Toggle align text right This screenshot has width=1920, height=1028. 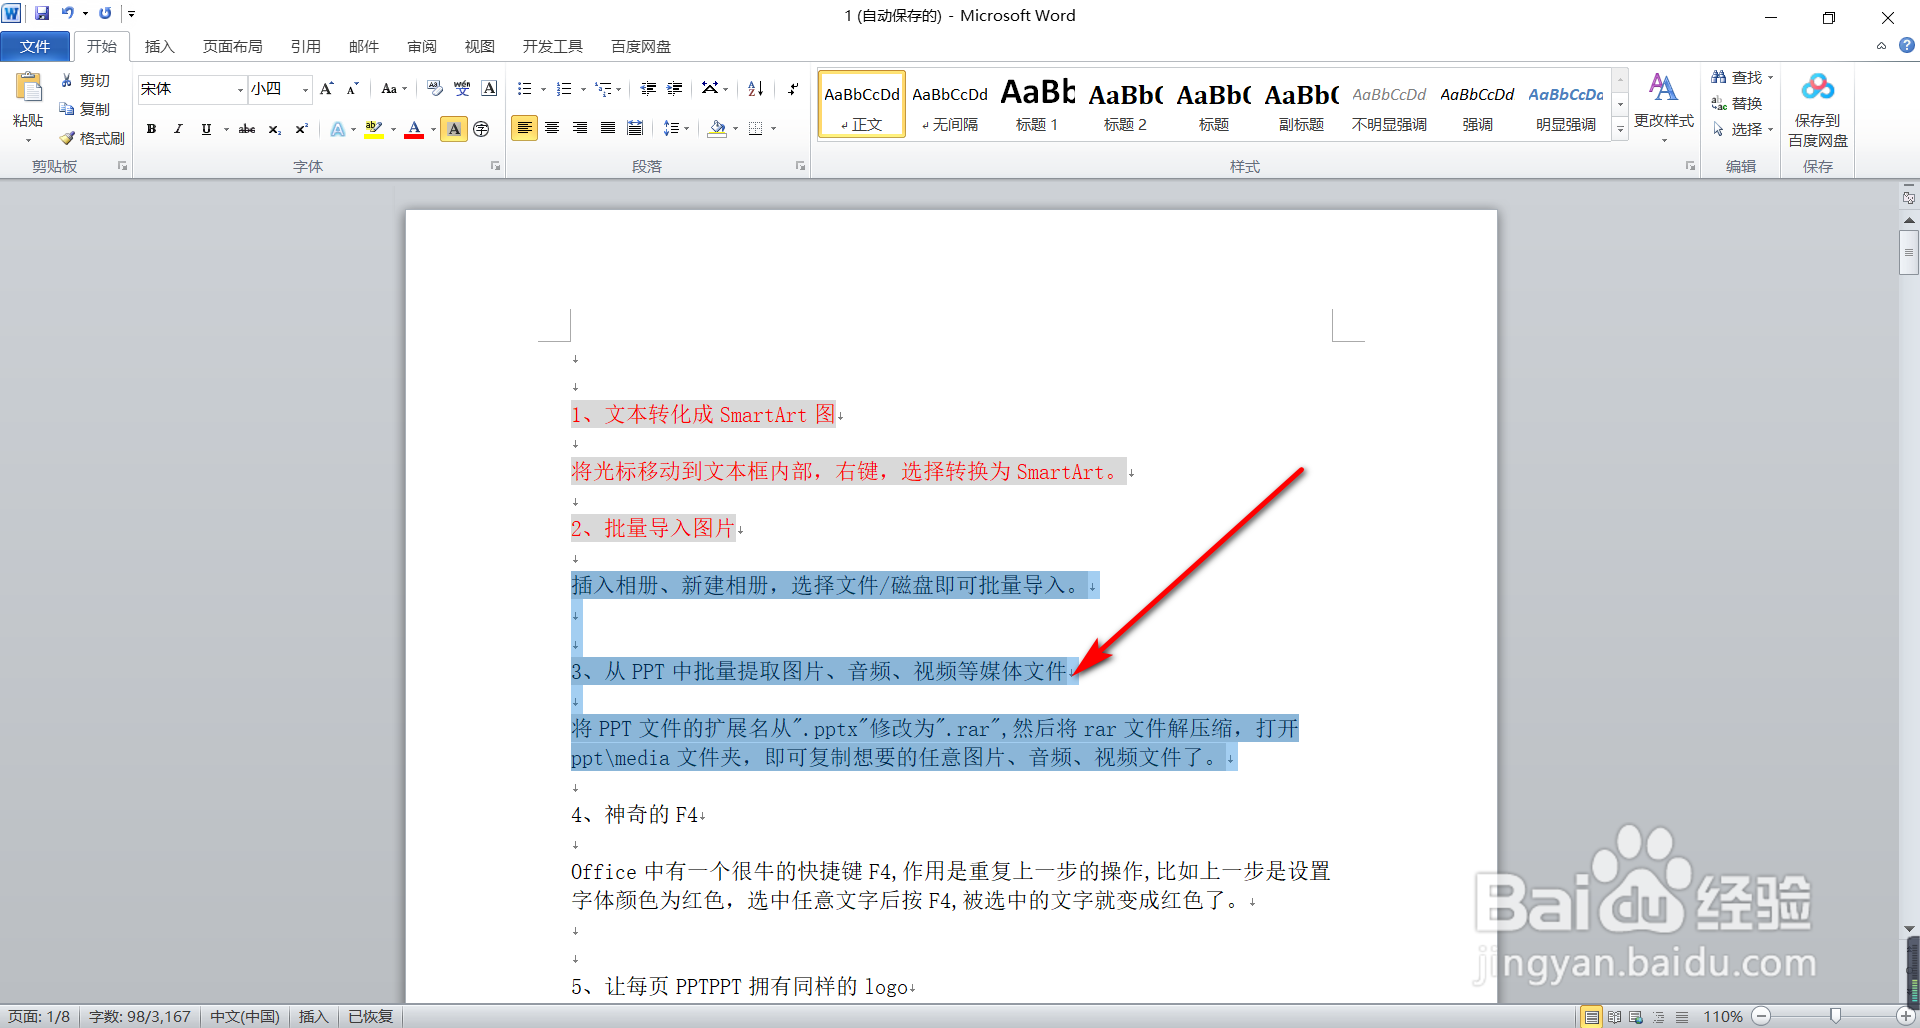[x=580, y=128]
